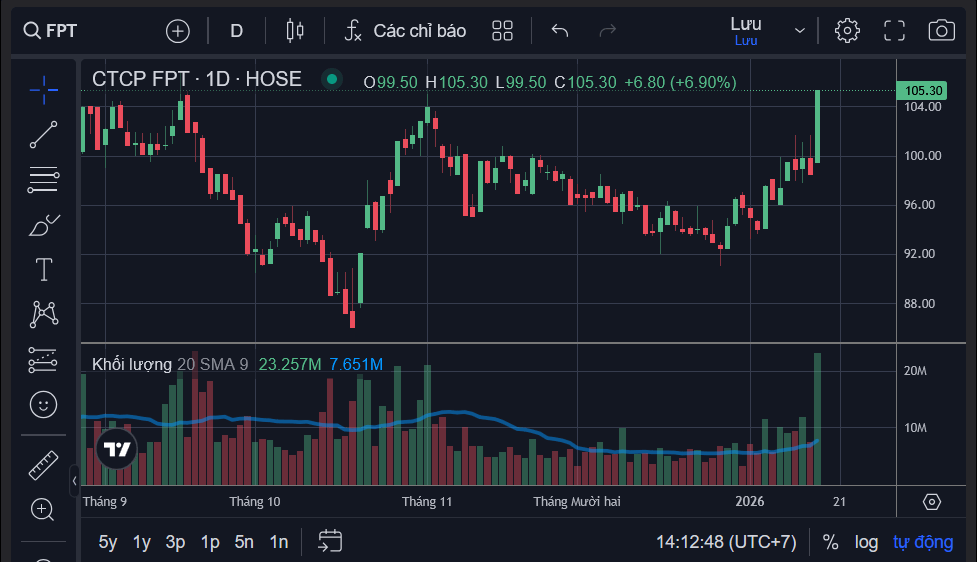Select the 3p time range
977x562 pixels.
click(175, 542)
